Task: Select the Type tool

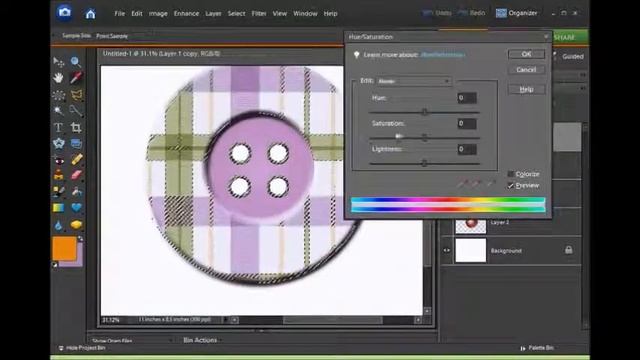Action: 58,127
